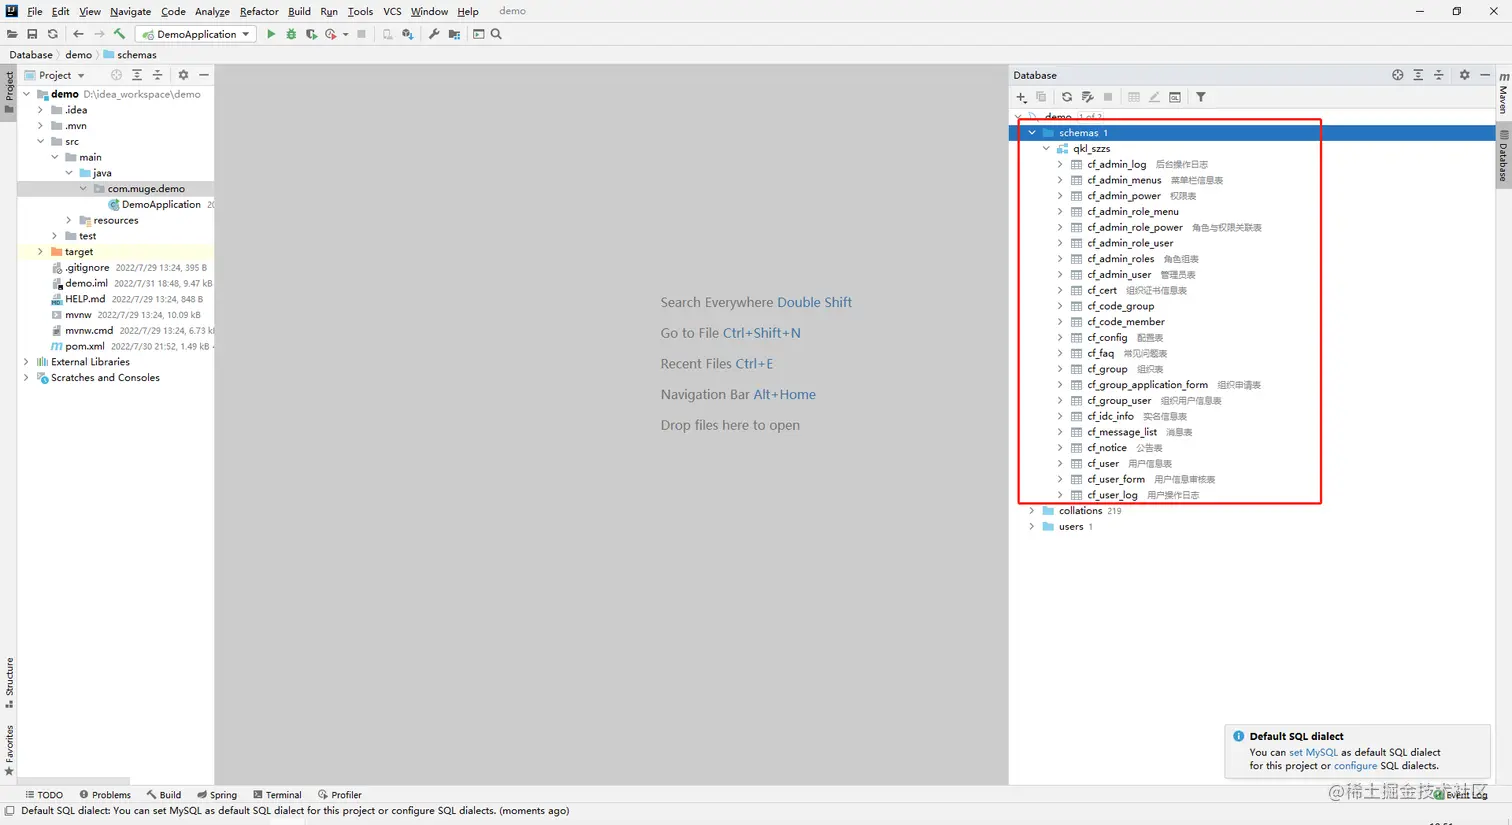Open the DemoApplication run configuration dropdown
This screenshot has width=1512, height=825.
(x=196, y=34)
